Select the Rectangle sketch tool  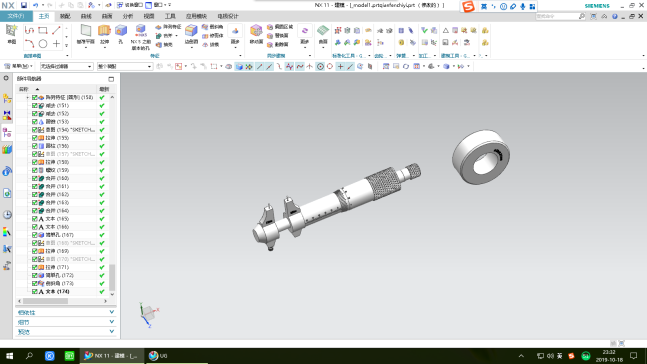click(x=43, y=30)
